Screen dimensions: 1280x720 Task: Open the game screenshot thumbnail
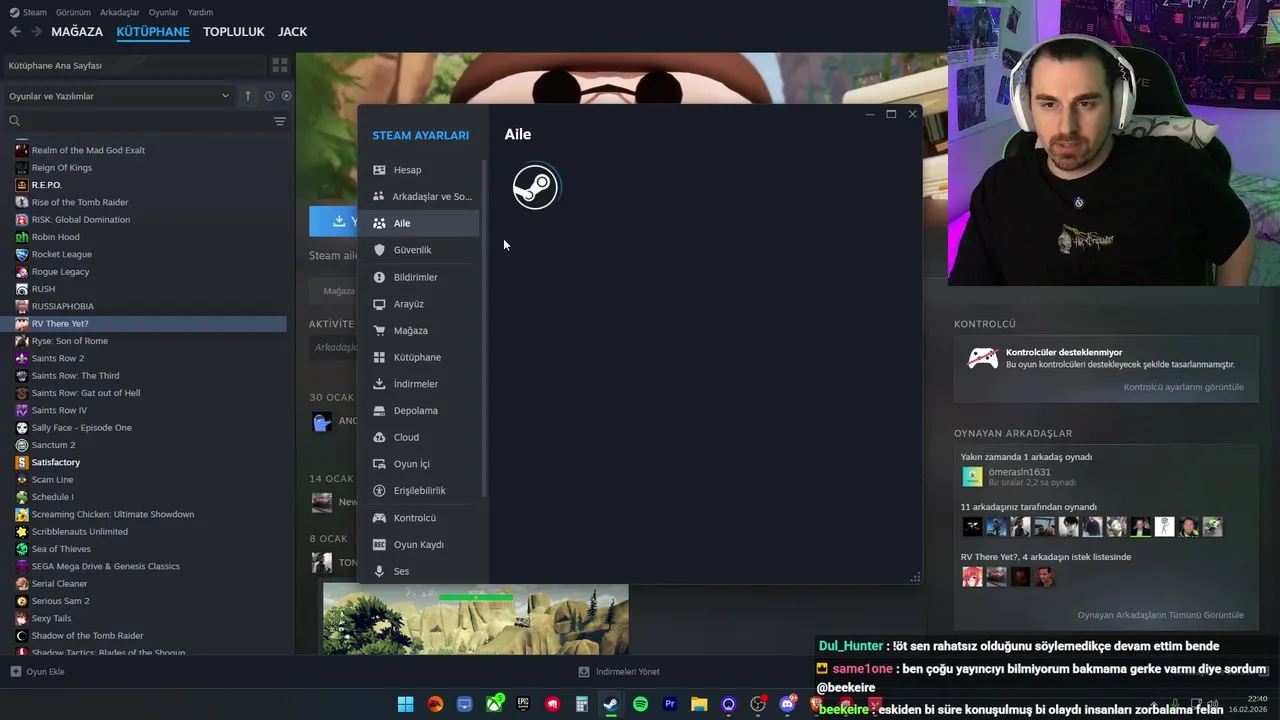(x=476, y=619)
